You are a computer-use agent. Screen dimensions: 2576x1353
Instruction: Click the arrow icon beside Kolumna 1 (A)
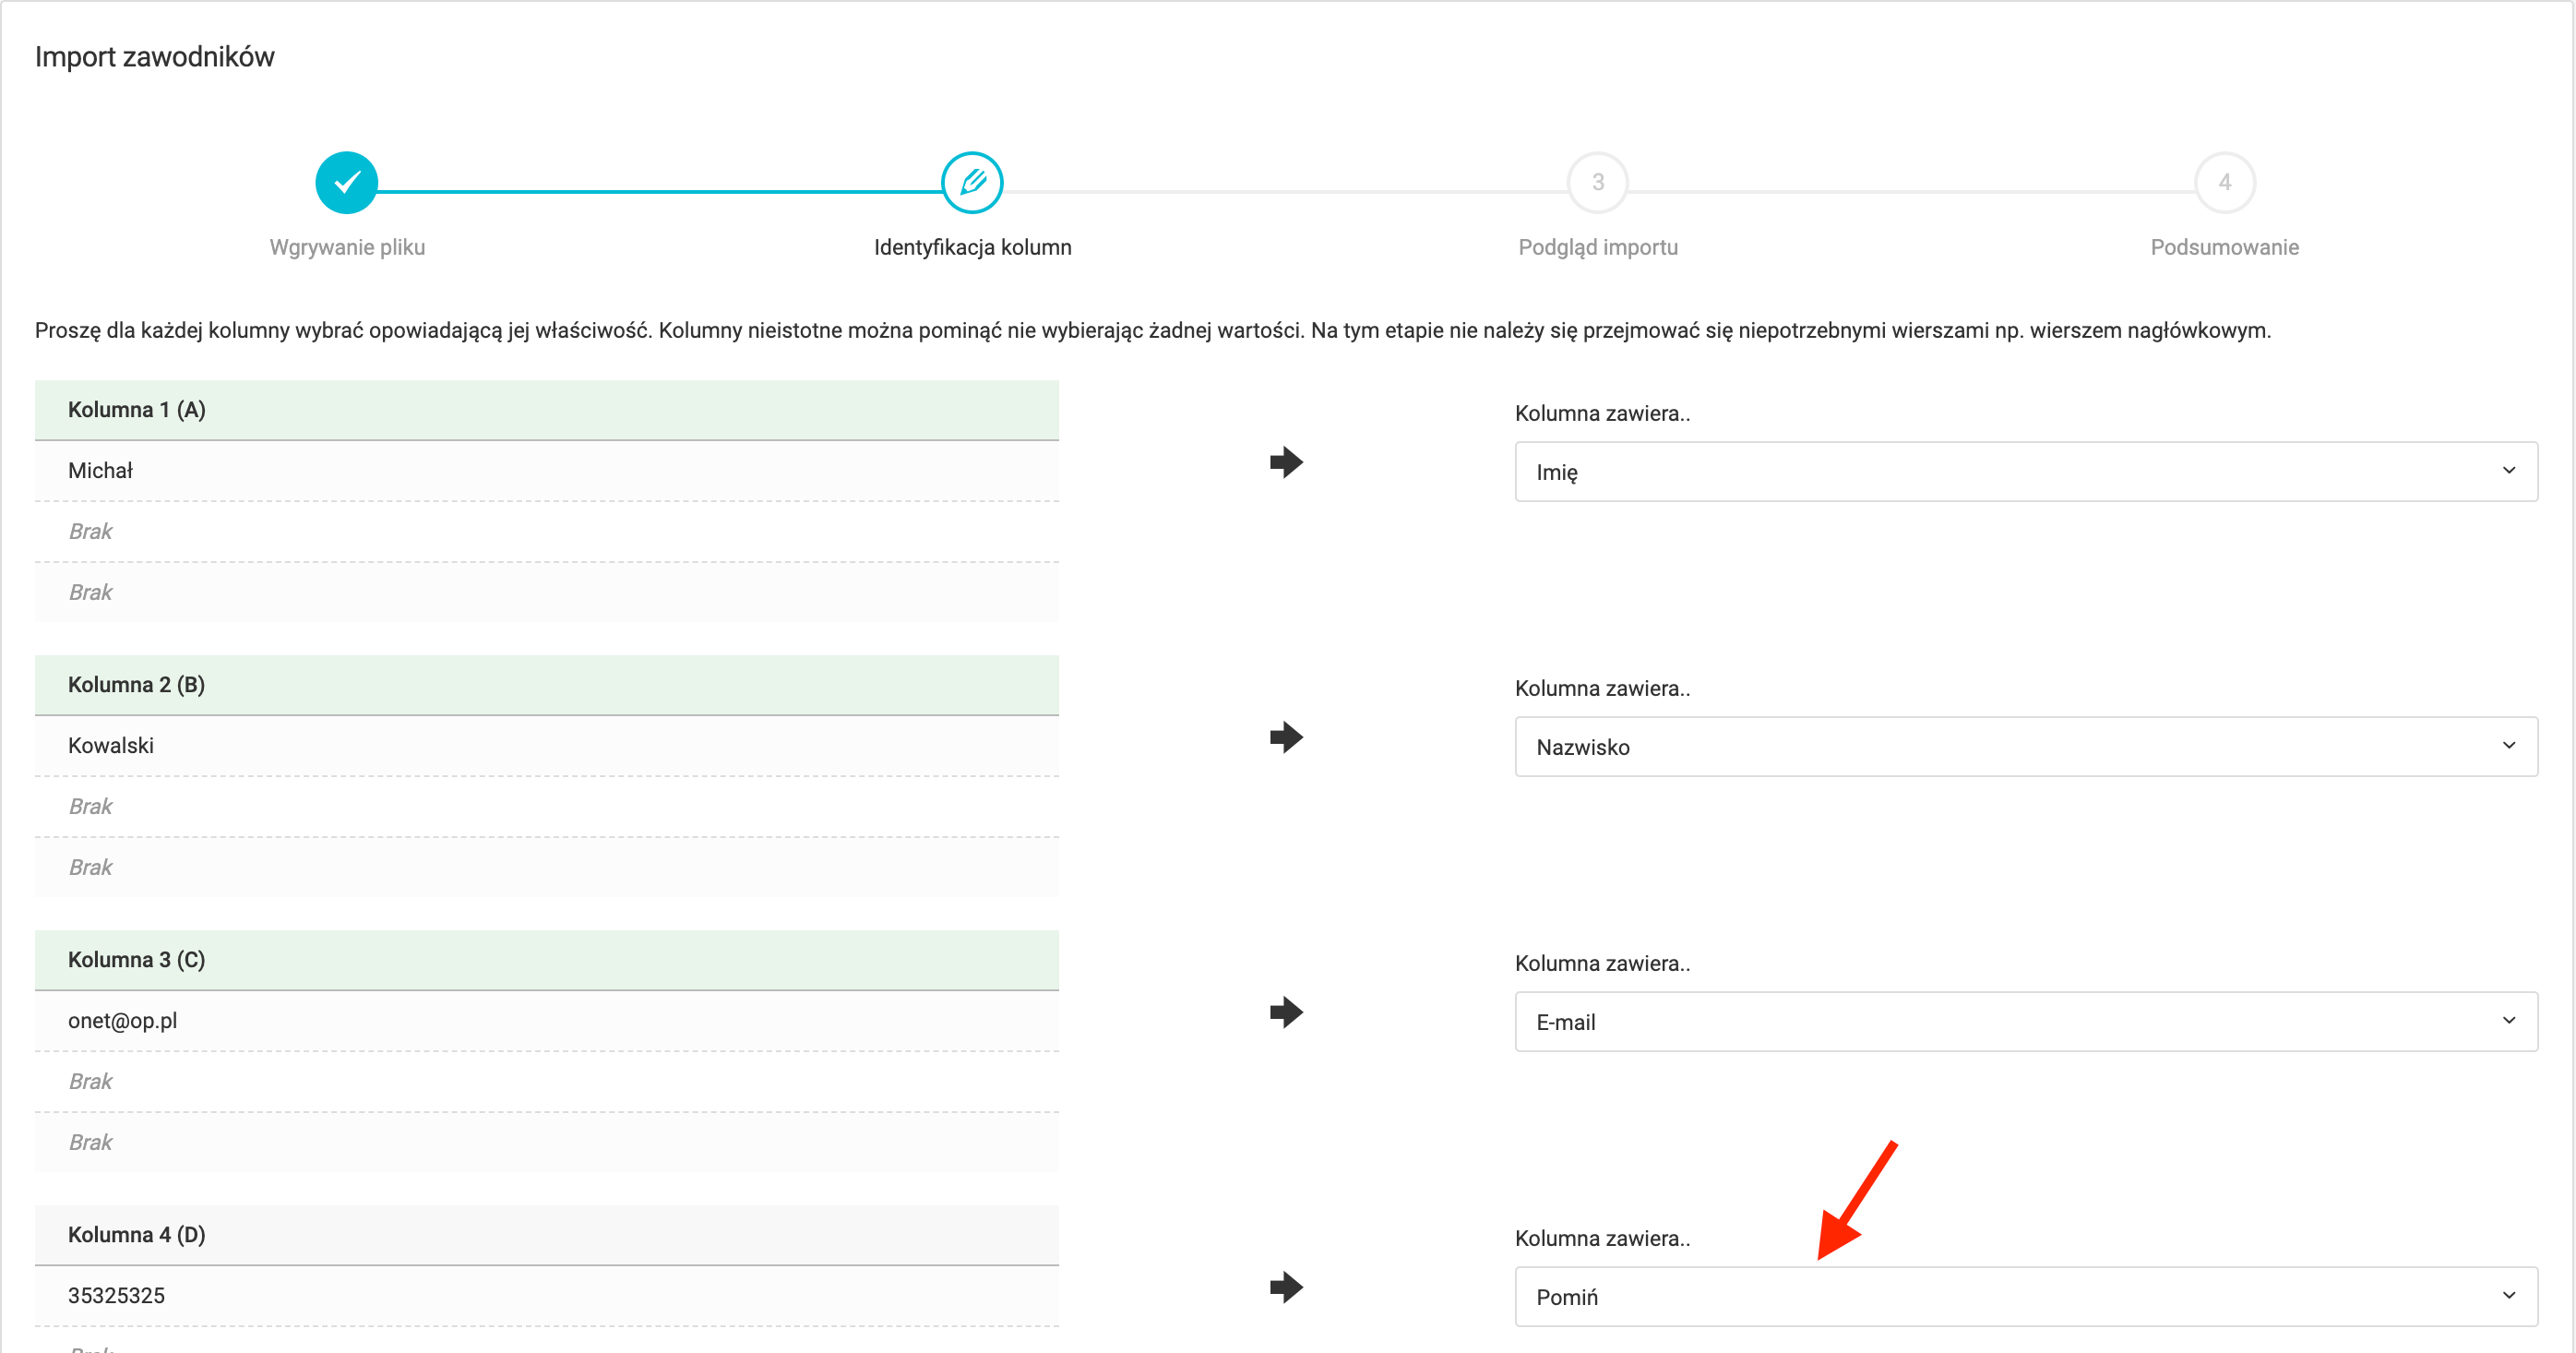1286,462
